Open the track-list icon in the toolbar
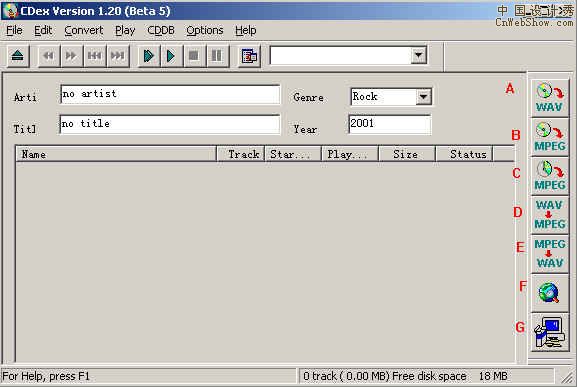Viewport: 577px width, 387px height. pos(249,56)
